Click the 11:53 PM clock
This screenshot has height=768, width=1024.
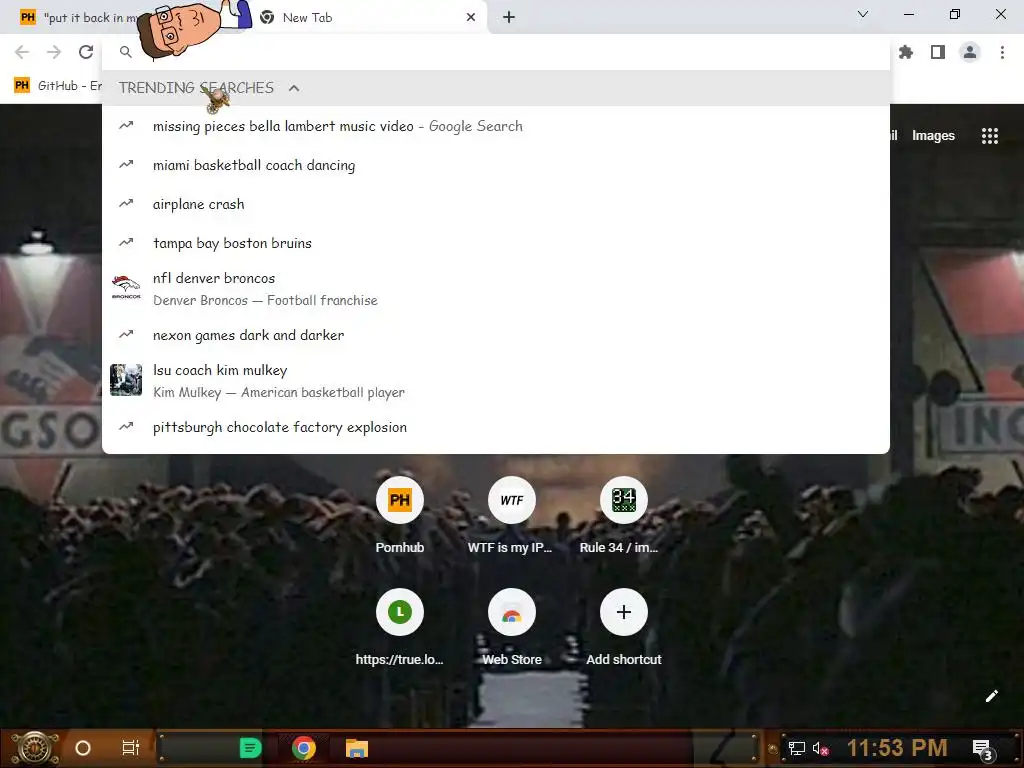click(897, 748)
